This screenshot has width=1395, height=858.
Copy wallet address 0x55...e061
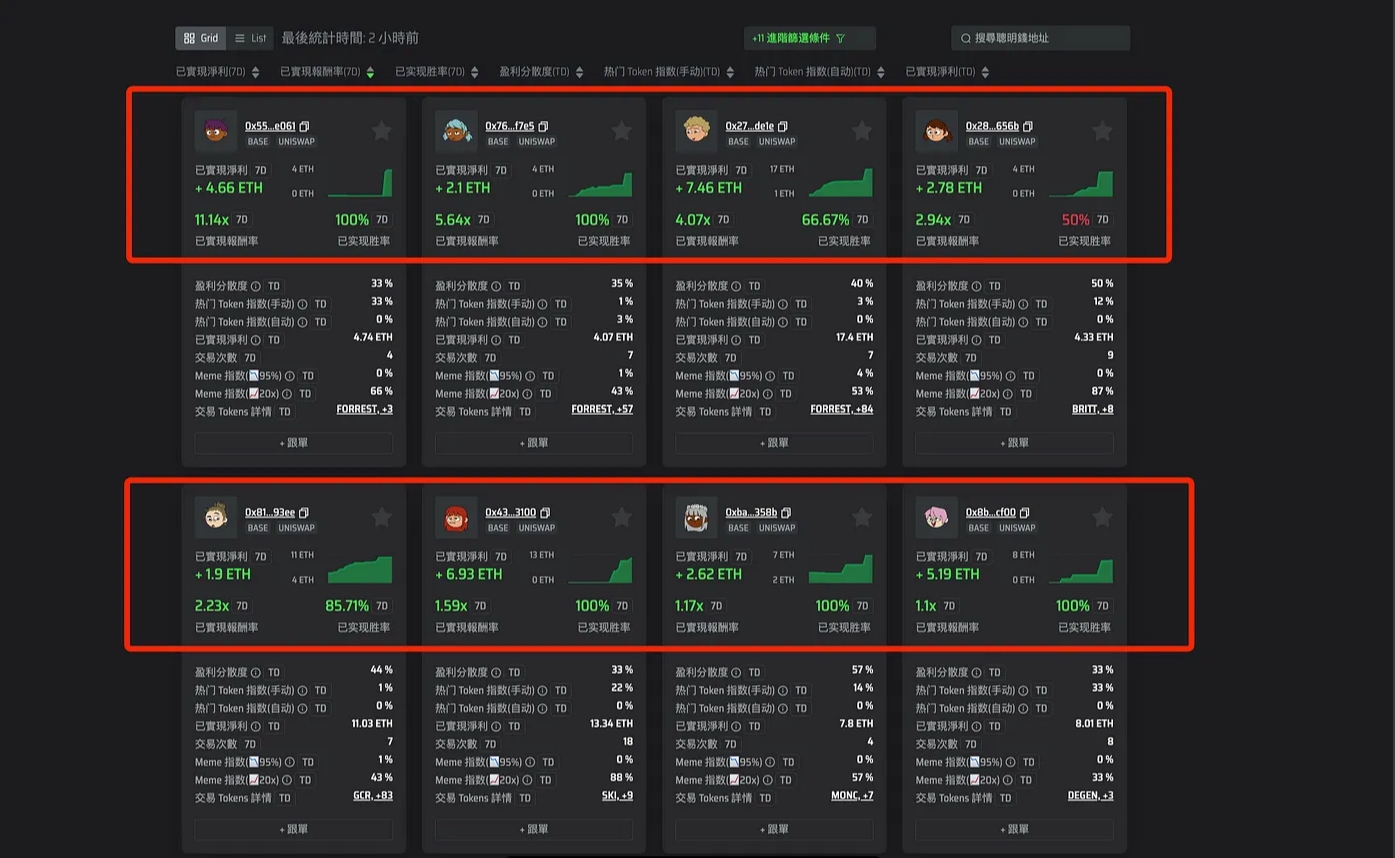point(305,127)
